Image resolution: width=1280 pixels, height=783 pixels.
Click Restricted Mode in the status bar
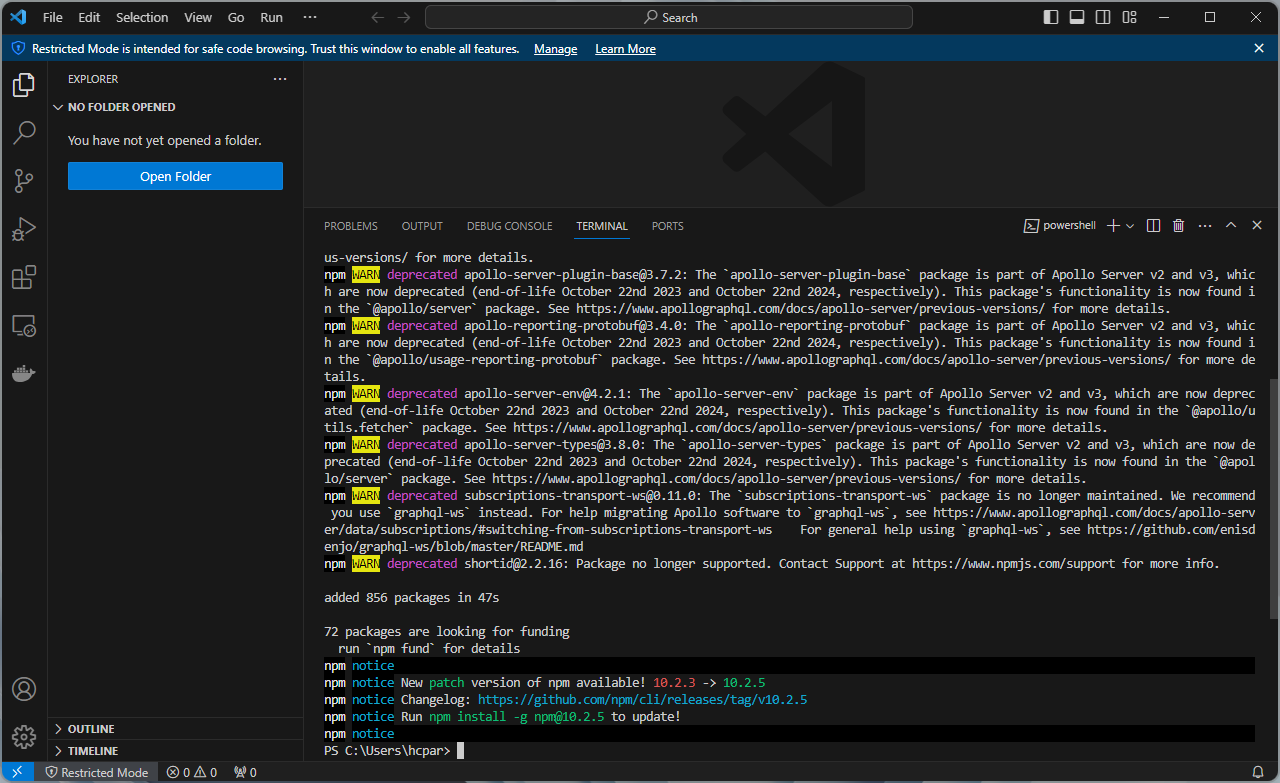coord(96,772)
